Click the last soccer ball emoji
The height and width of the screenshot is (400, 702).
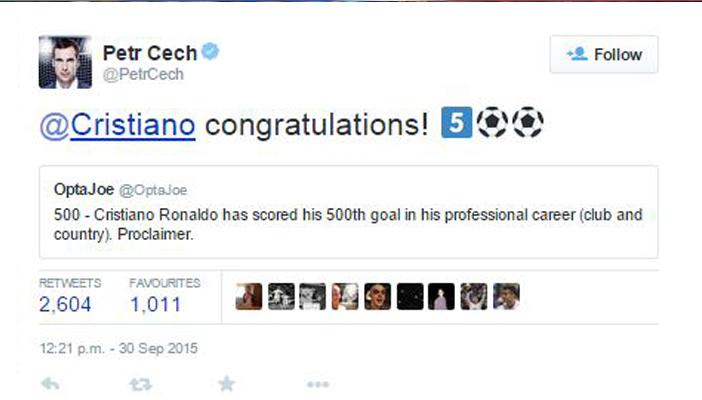tap(526, 124)
